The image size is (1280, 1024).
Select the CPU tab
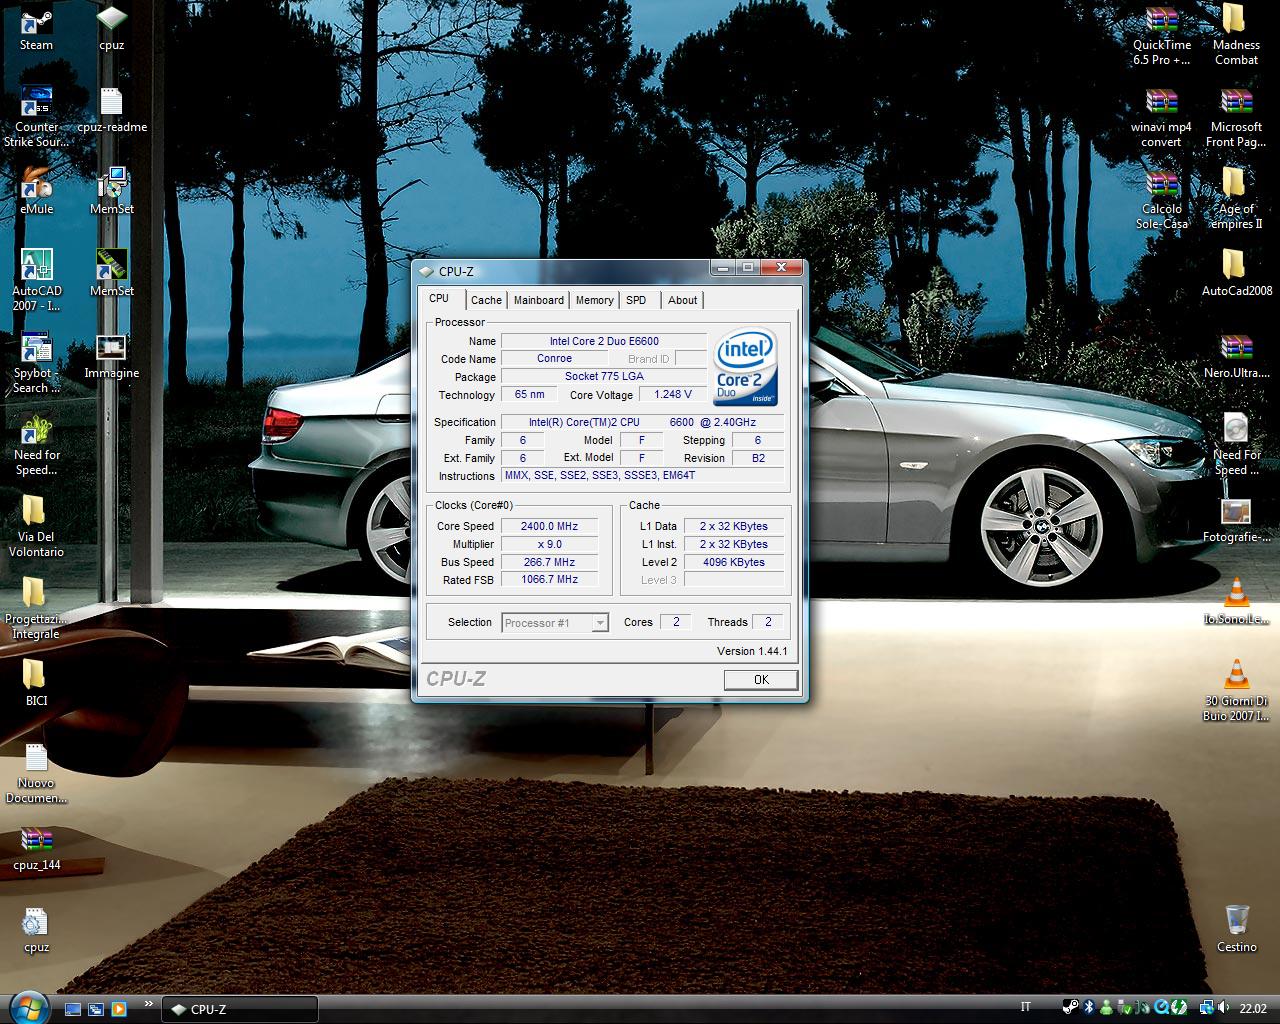tap(439, 298)
